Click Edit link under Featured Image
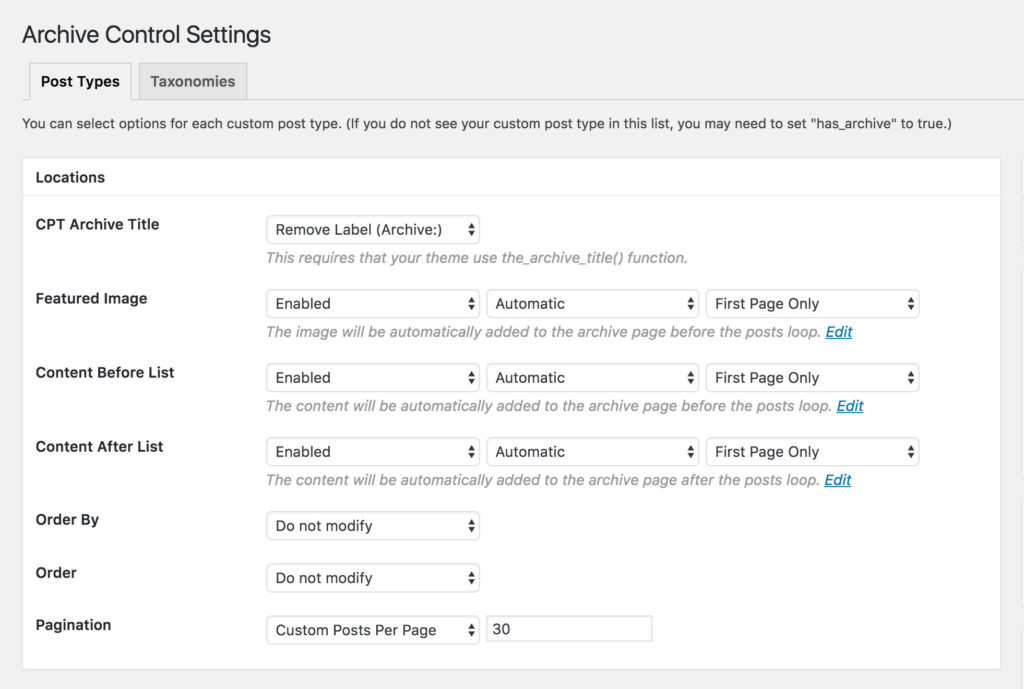 click(839, 332)
